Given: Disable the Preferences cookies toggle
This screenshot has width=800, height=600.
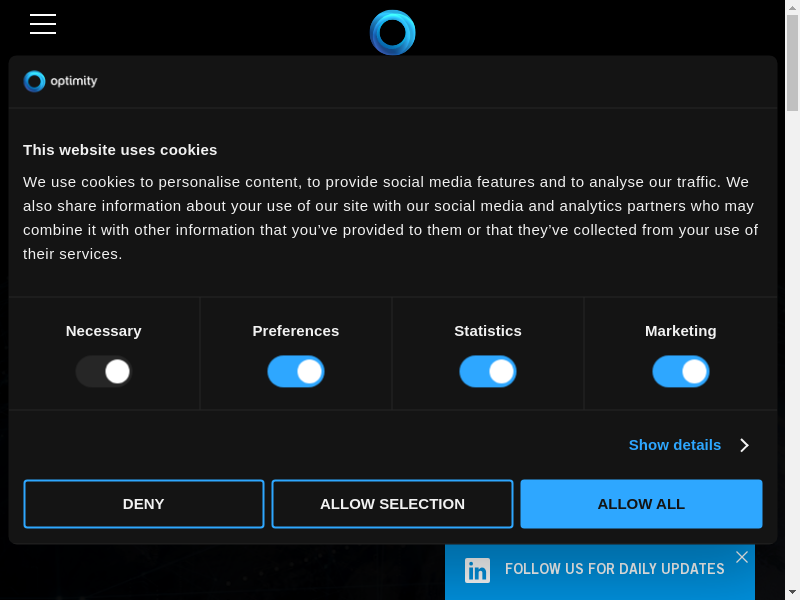Looking at the screenshot, I should [296, 372].
